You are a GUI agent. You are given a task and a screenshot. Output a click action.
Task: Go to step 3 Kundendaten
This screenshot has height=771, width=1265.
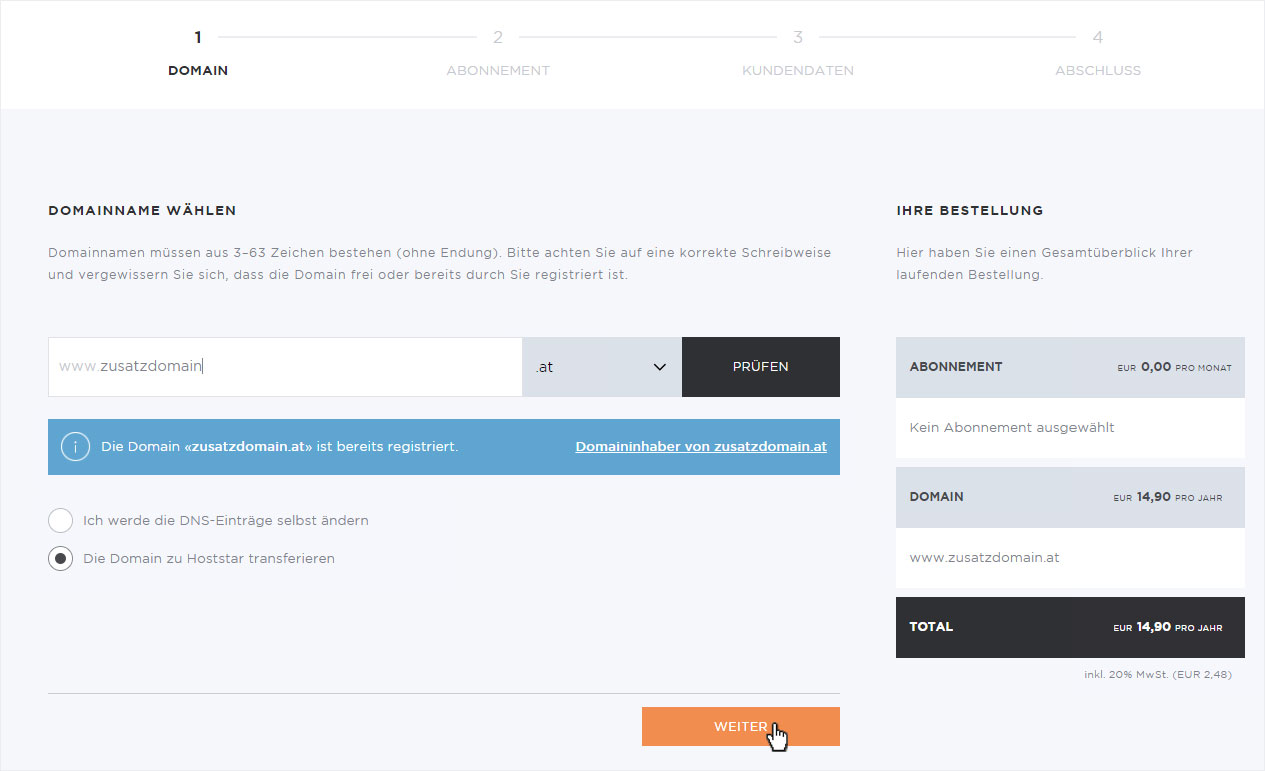[798, 54]
